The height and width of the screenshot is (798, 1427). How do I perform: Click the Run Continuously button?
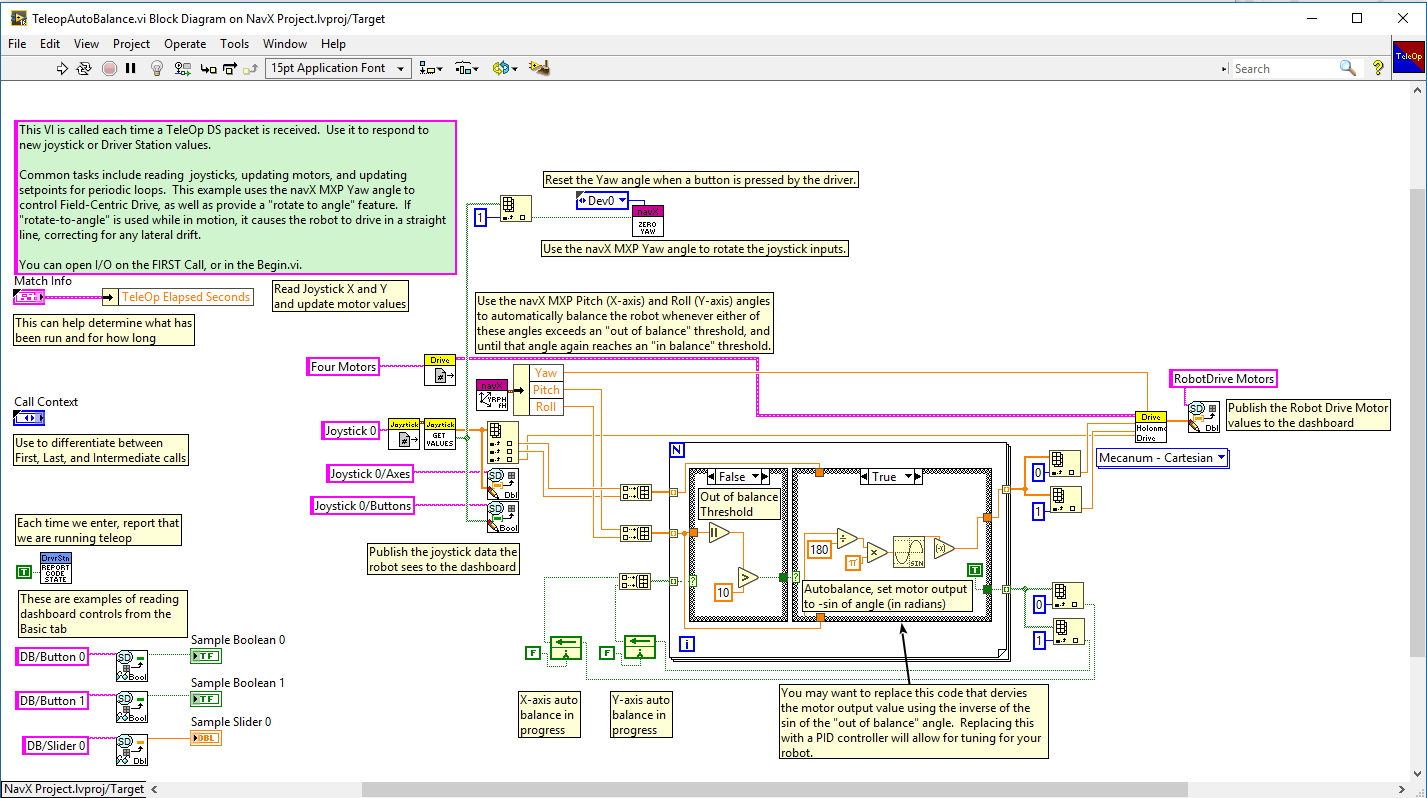(84, 68)
